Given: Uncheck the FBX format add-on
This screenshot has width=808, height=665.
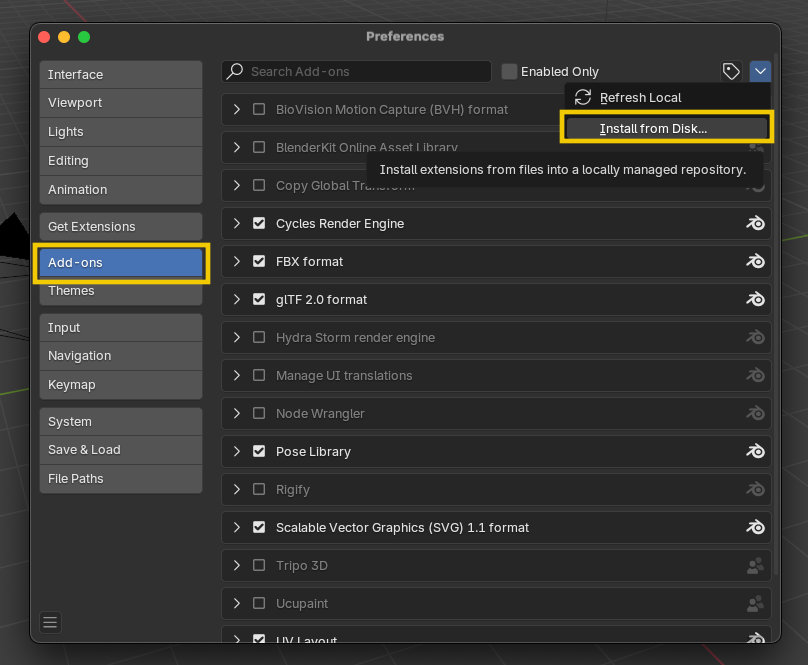Looking at the screenshot, I should pyautogui.click(x=259, y=261).
